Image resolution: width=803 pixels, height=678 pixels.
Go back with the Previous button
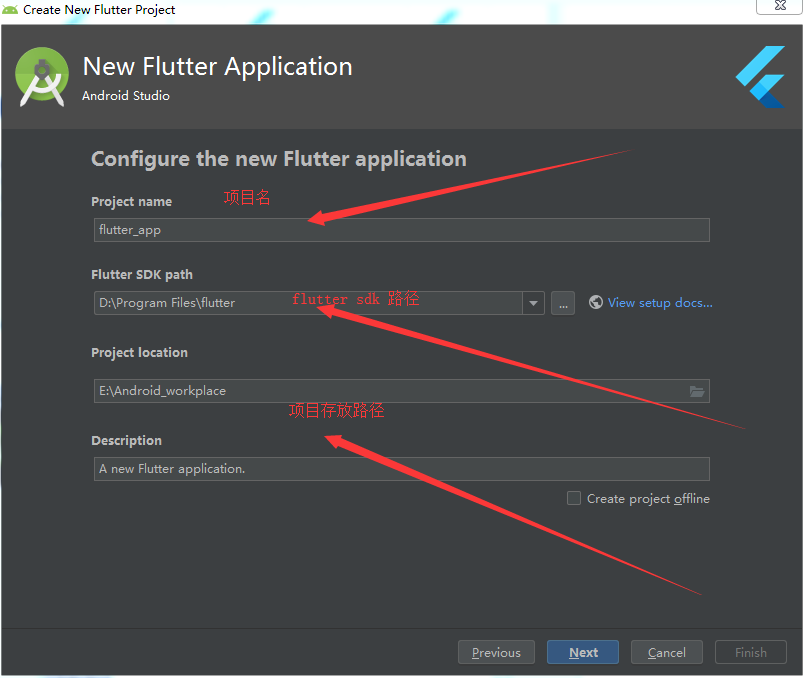[496, 652]
